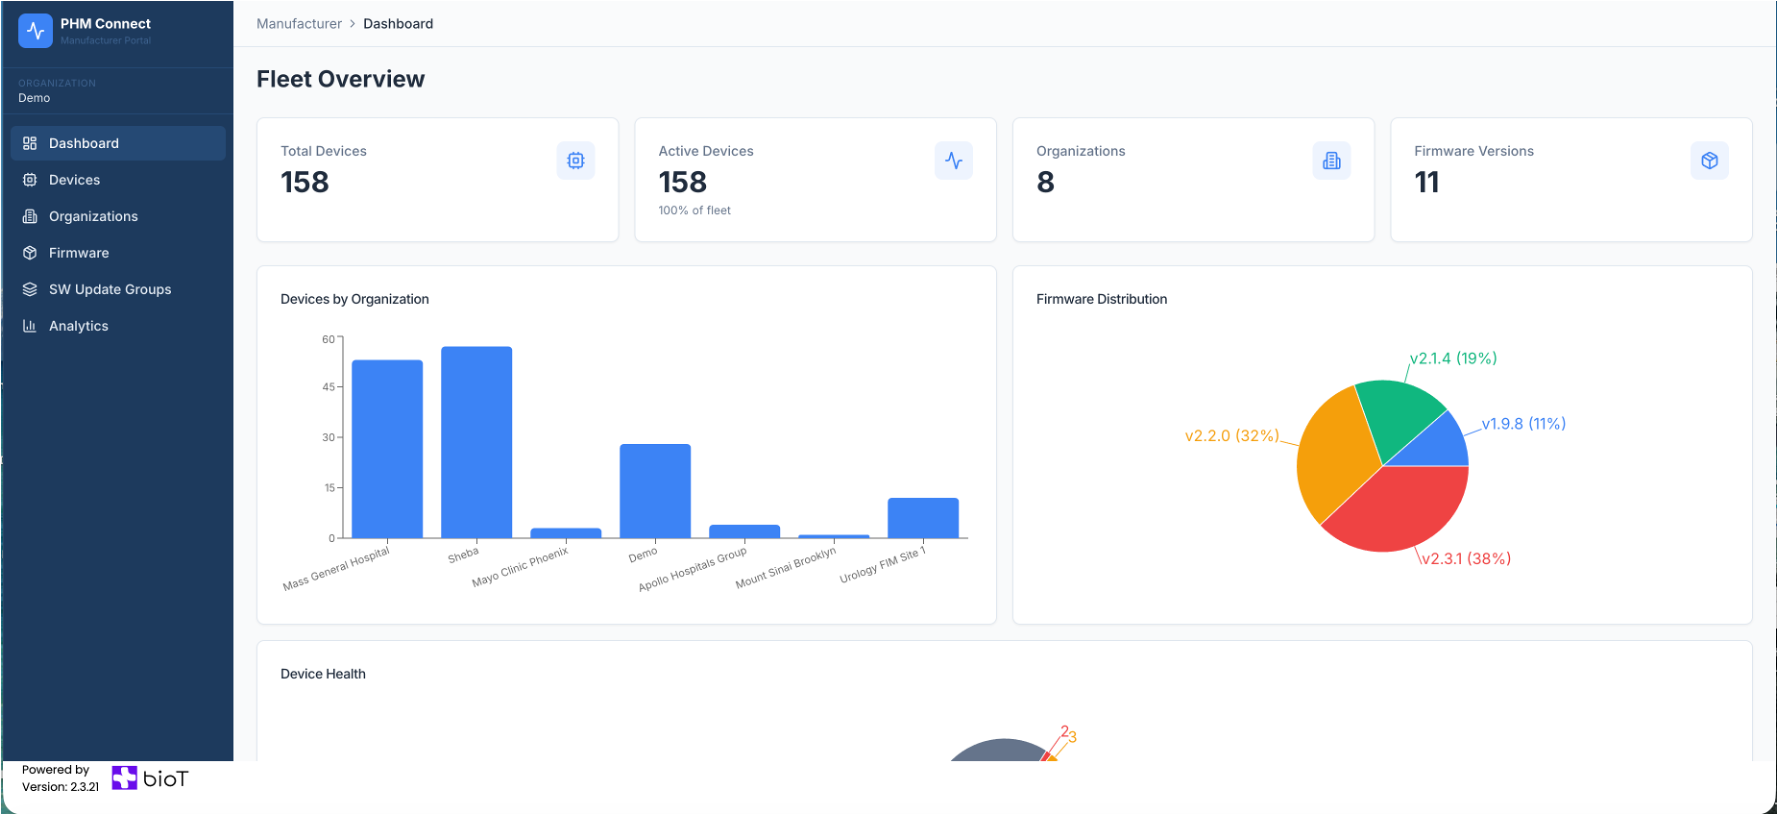Click the Firmware Versions count 11
The image size is (1778, 814).
1427,182
